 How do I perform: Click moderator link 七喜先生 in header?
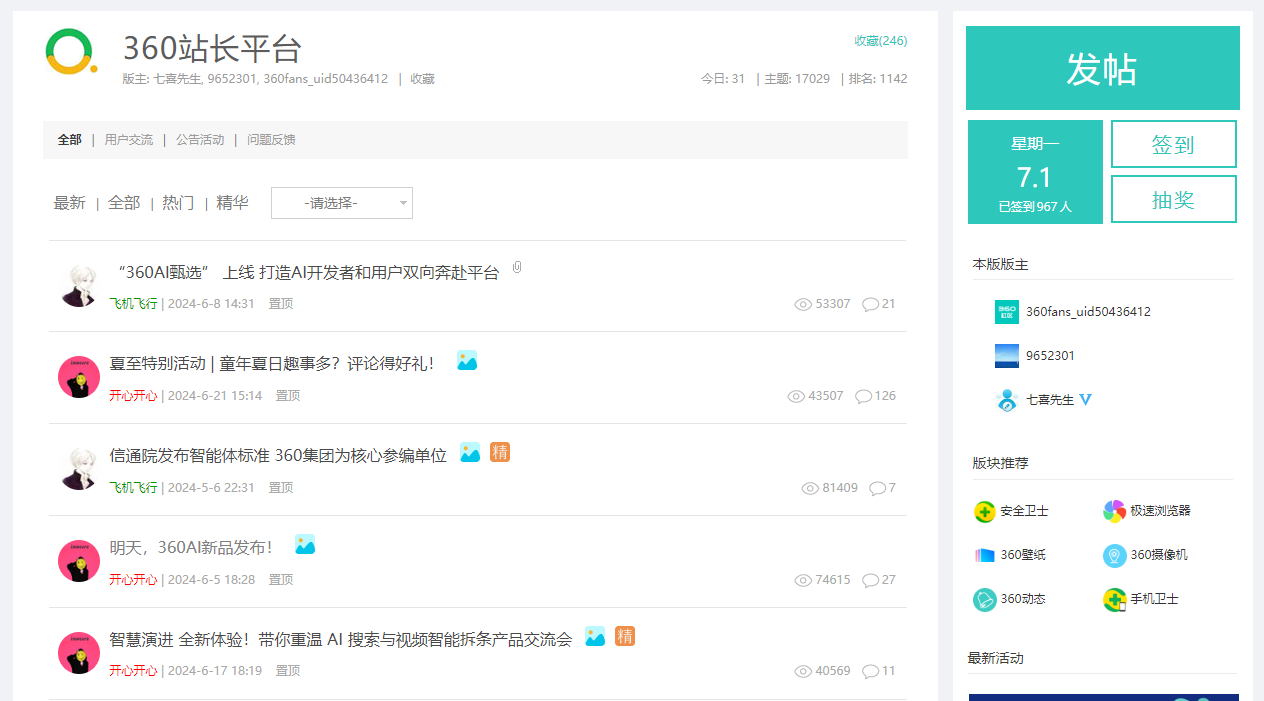pos(176,79)
